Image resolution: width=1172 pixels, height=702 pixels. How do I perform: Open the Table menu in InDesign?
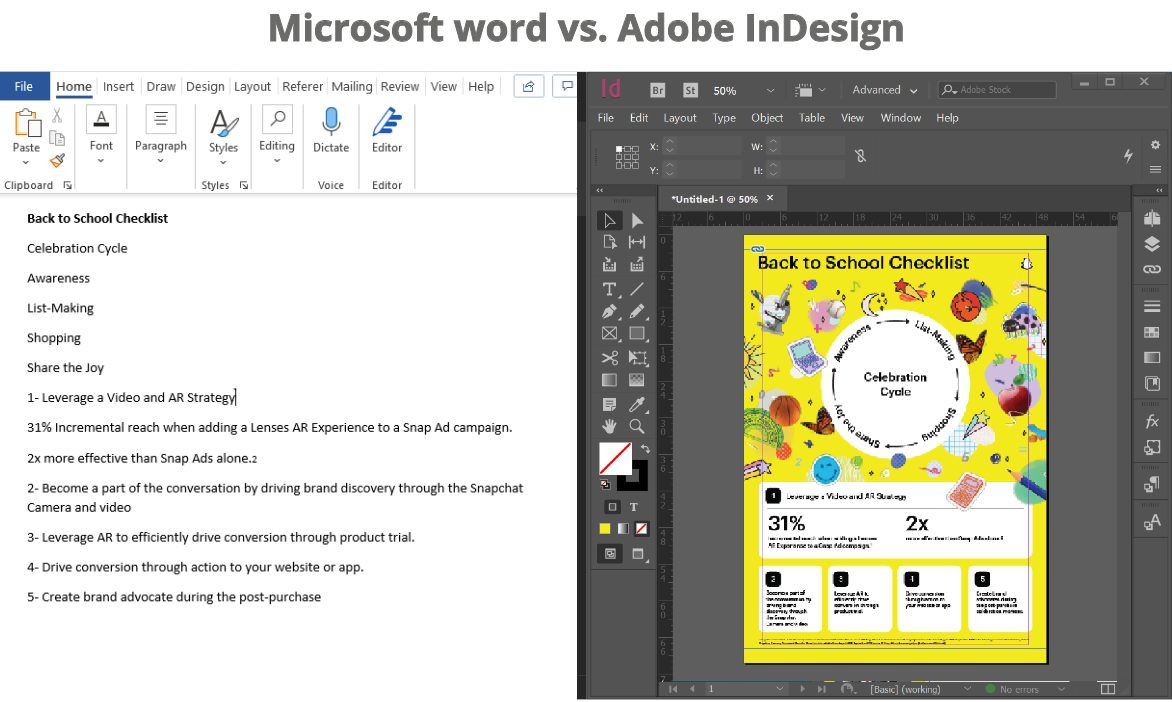[812, 118]
